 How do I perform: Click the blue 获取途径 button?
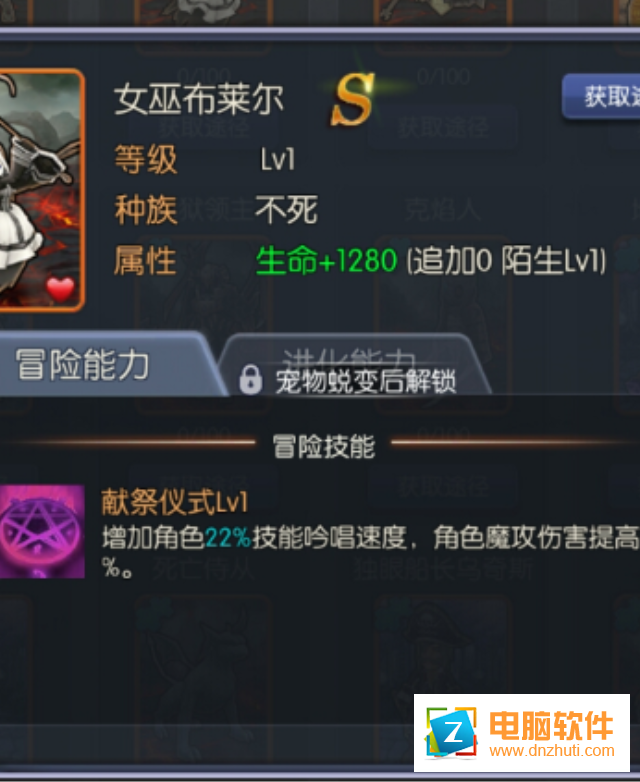(x=601, y=97)
